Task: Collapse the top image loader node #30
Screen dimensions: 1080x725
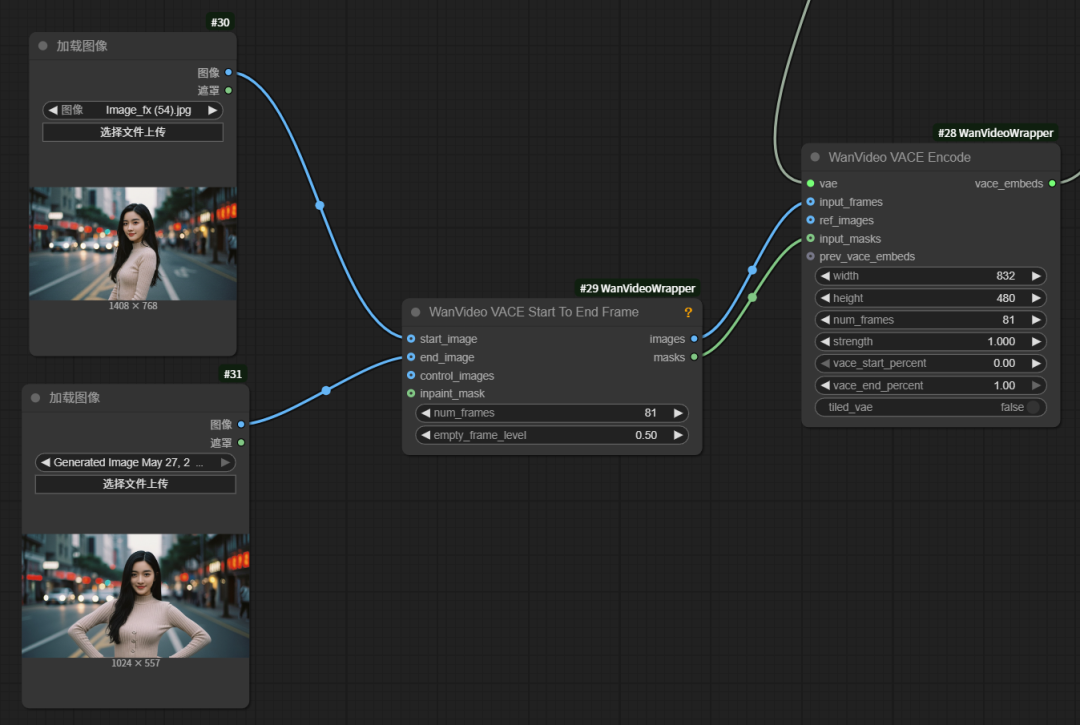Action: click(43, 46)
